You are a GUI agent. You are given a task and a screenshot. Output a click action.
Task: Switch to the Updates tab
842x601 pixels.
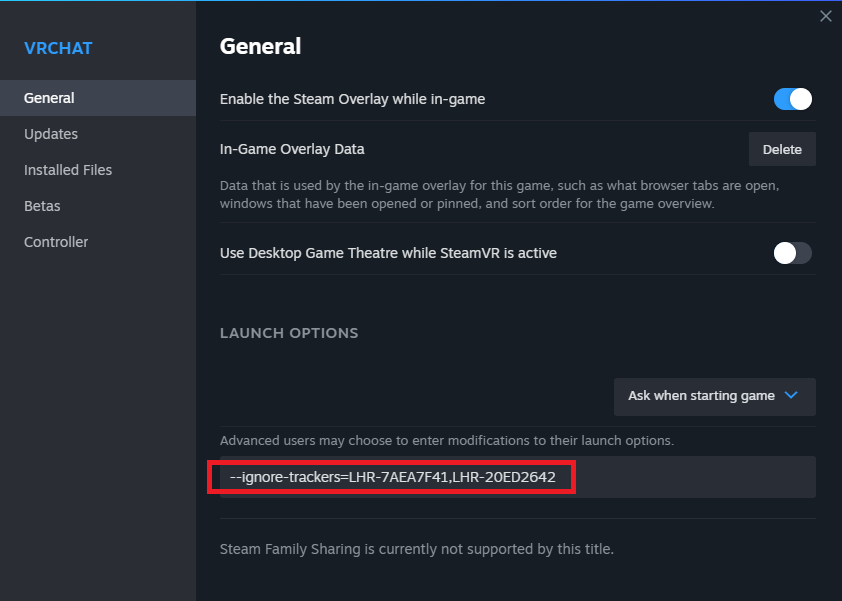click(51, 134)
